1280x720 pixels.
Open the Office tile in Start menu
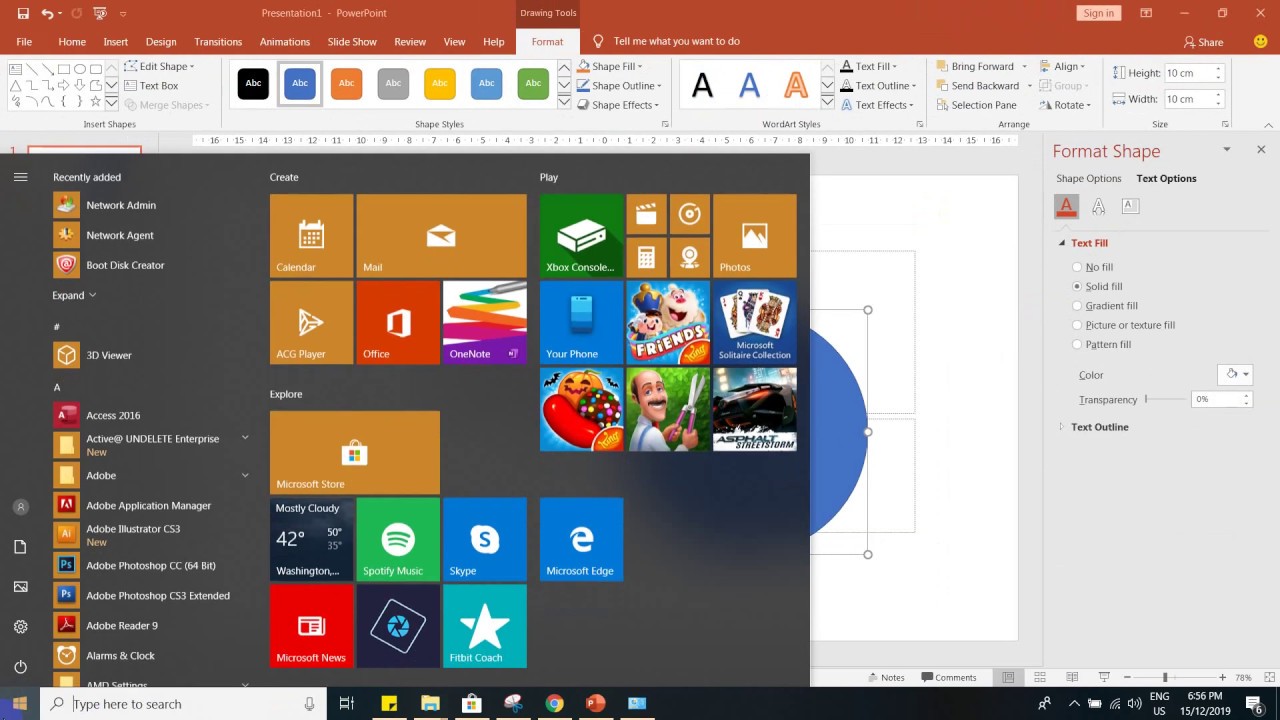point(398,322)
